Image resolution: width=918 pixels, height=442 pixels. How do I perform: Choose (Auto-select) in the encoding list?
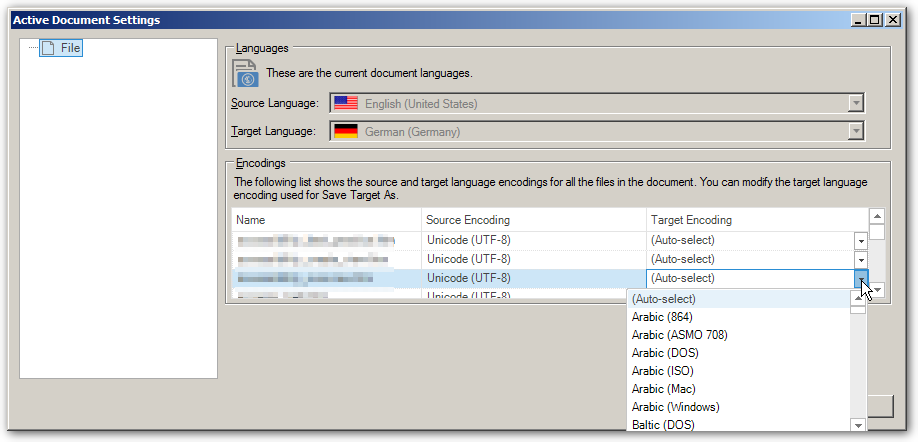click(739, 299)
